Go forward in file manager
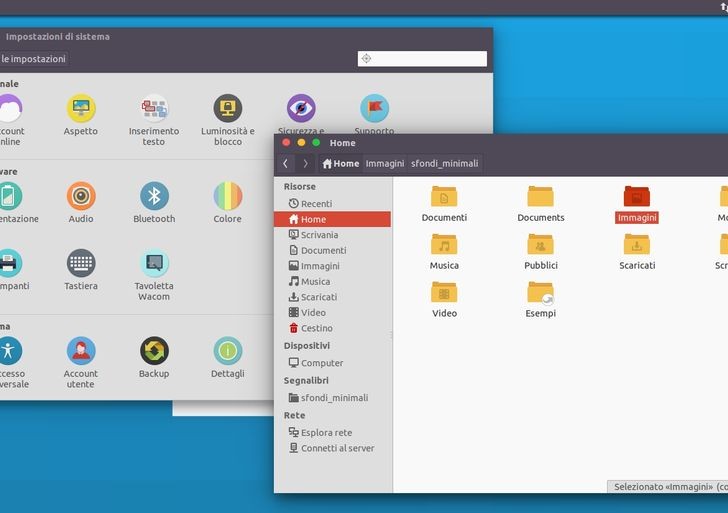The width and height of the screenshot is (728, 513). tap(305, 163)
